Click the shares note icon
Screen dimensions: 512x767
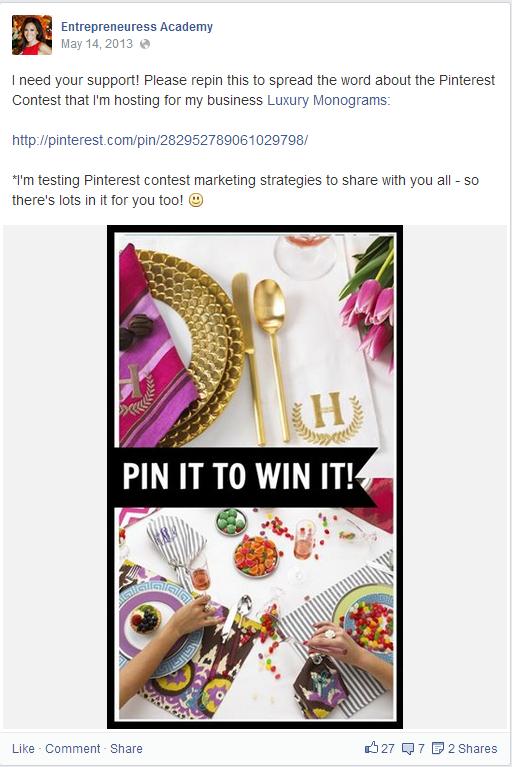pyautogui.click(x=438, y=748)
